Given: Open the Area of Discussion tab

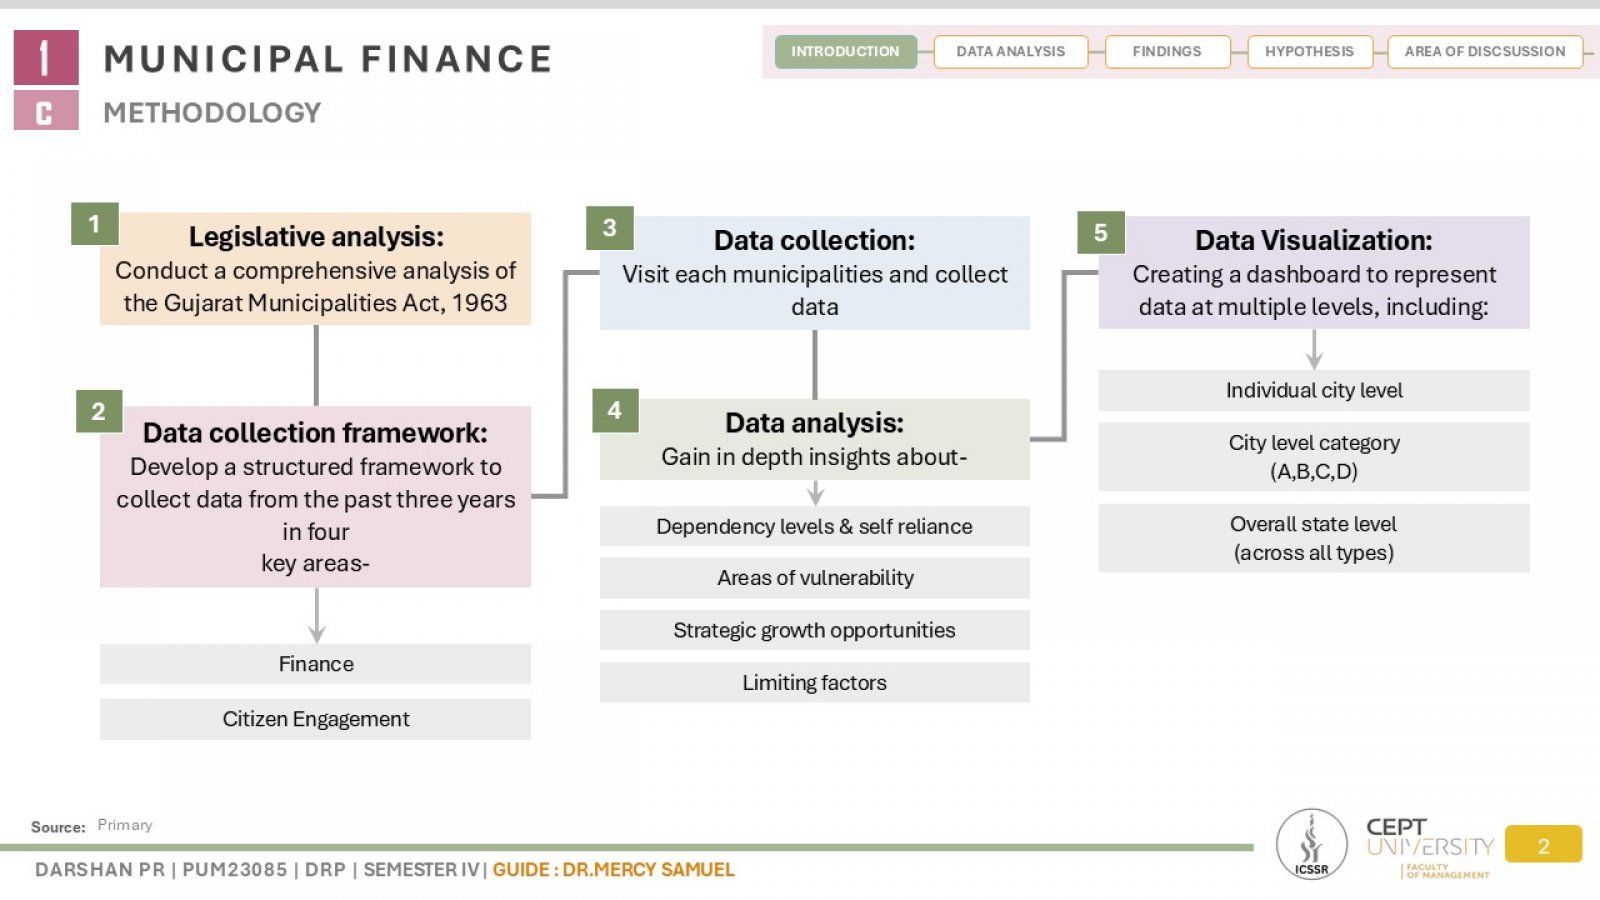Looking at the screenshot, I should pyautogui.click(x=1484, y=51).
